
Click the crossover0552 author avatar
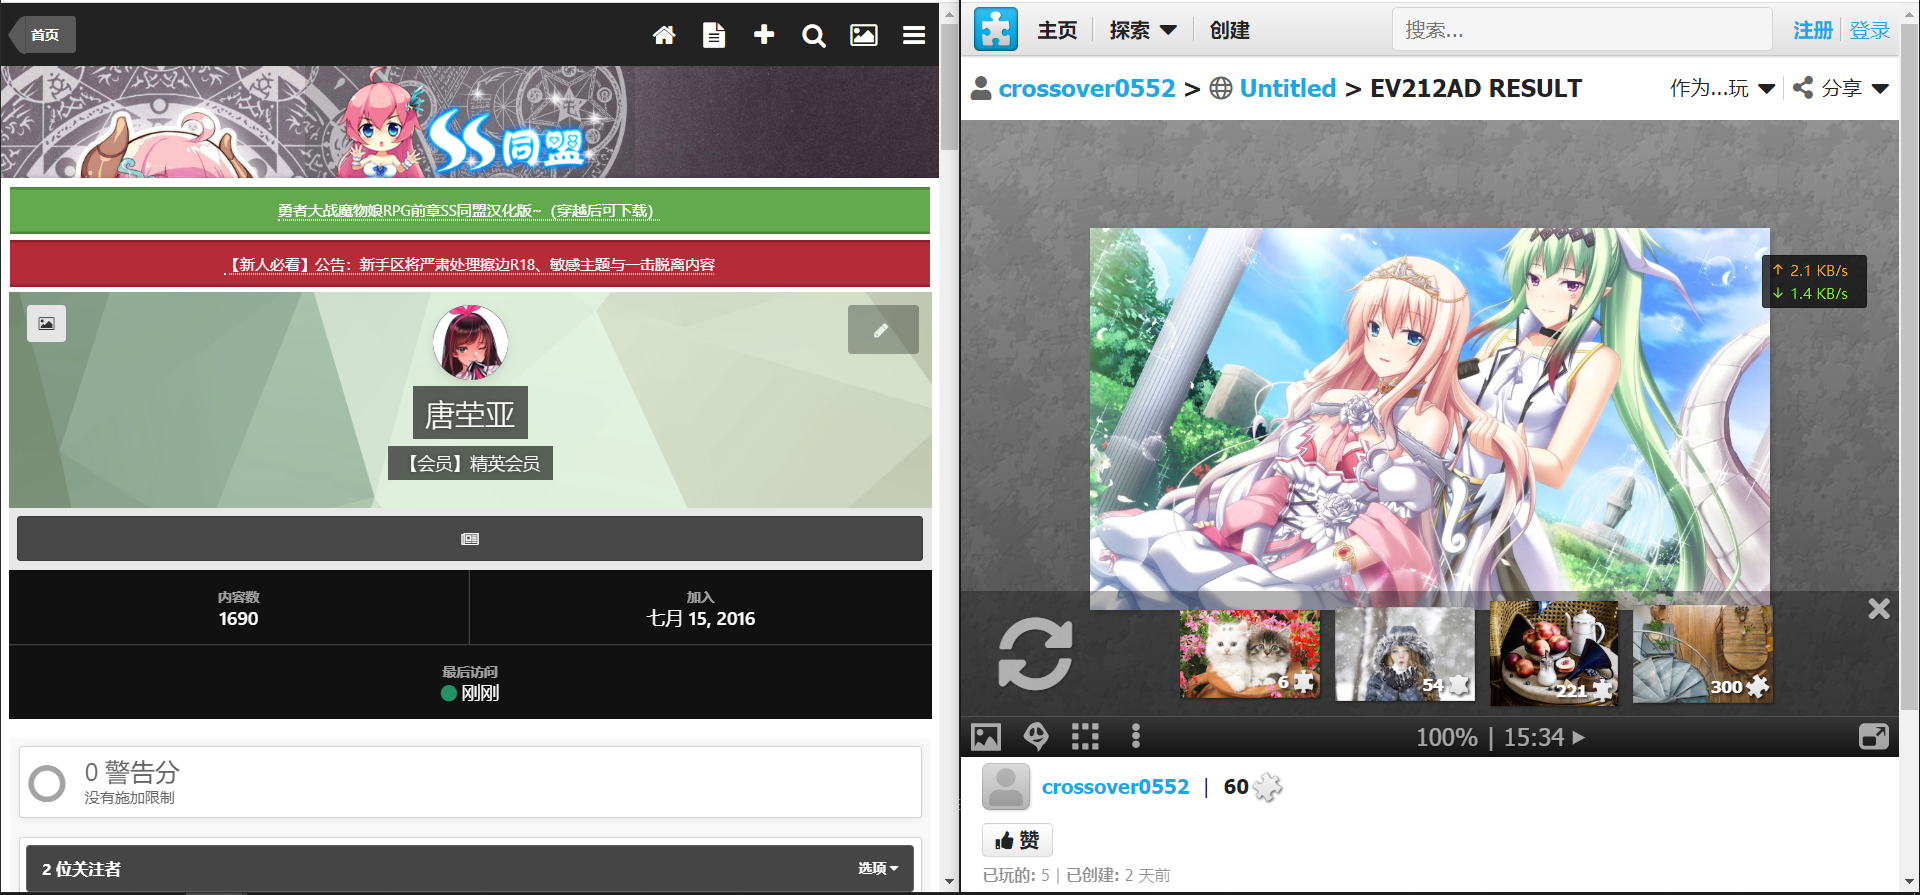(x=1005, y=786)
